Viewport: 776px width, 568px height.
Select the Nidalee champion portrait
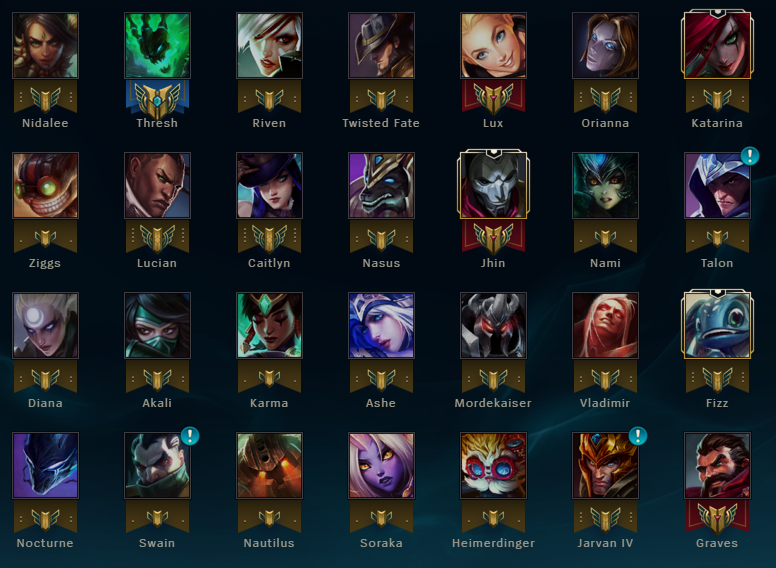[x=45, y=46]
